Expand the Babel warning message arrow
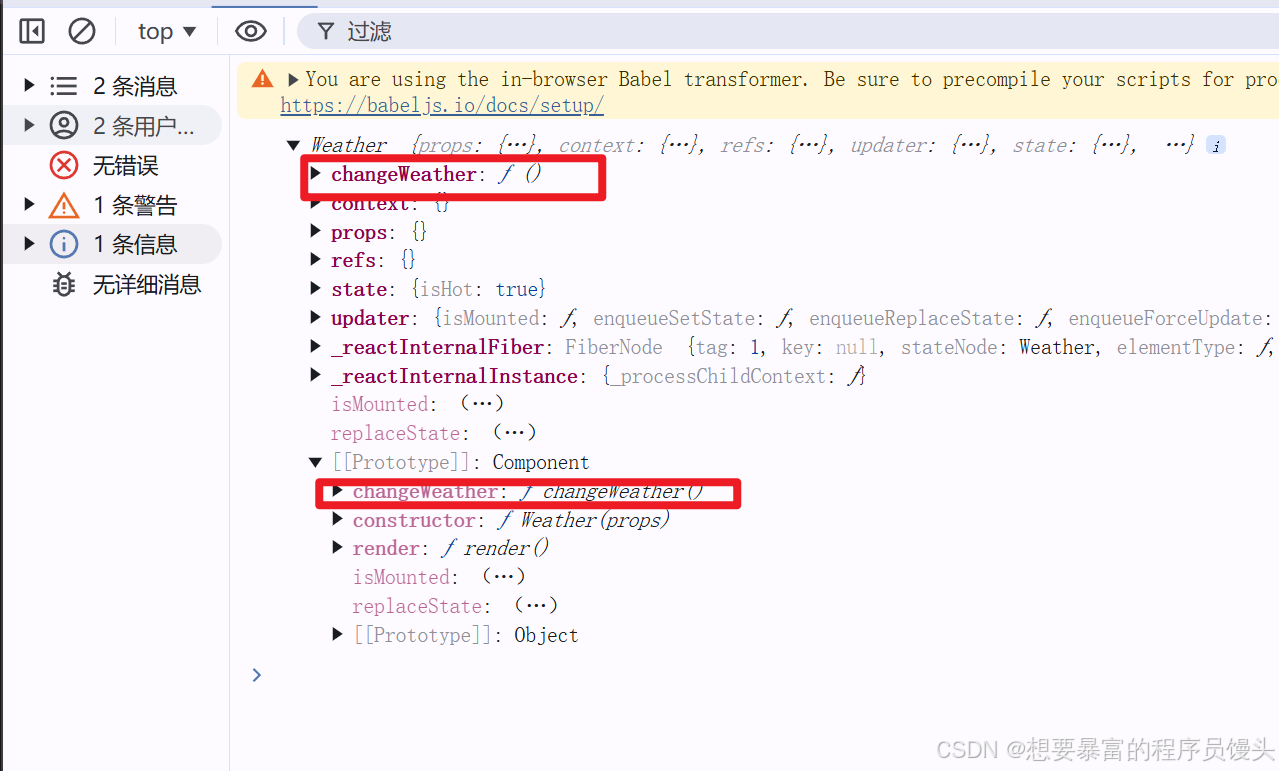1279x771 pixels. [x=293, y=79]
